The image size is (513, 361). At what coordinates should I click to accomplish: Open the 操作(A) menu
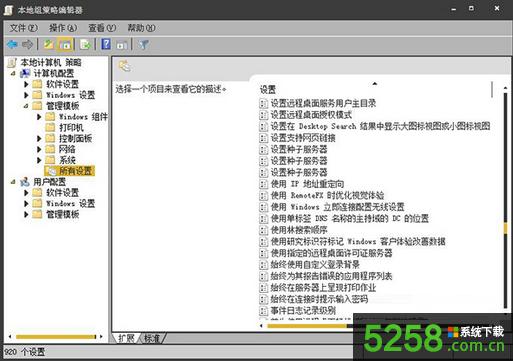[x=63, y=28]
